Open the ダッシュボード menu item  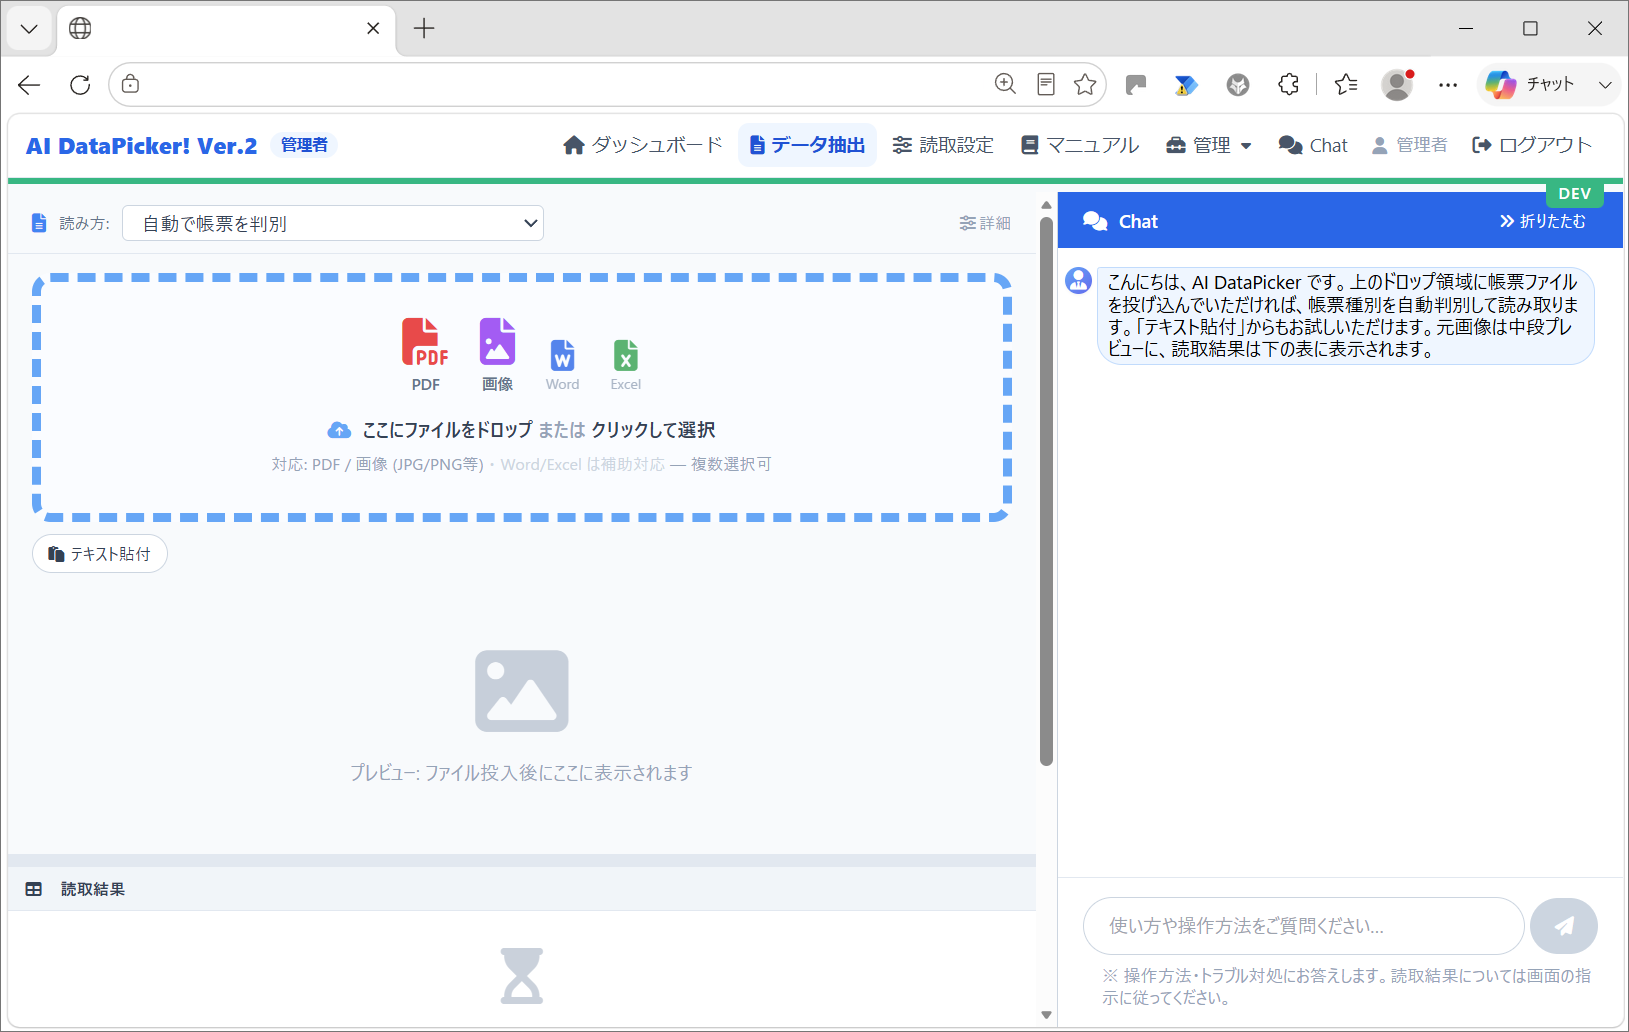coord(642,145)
